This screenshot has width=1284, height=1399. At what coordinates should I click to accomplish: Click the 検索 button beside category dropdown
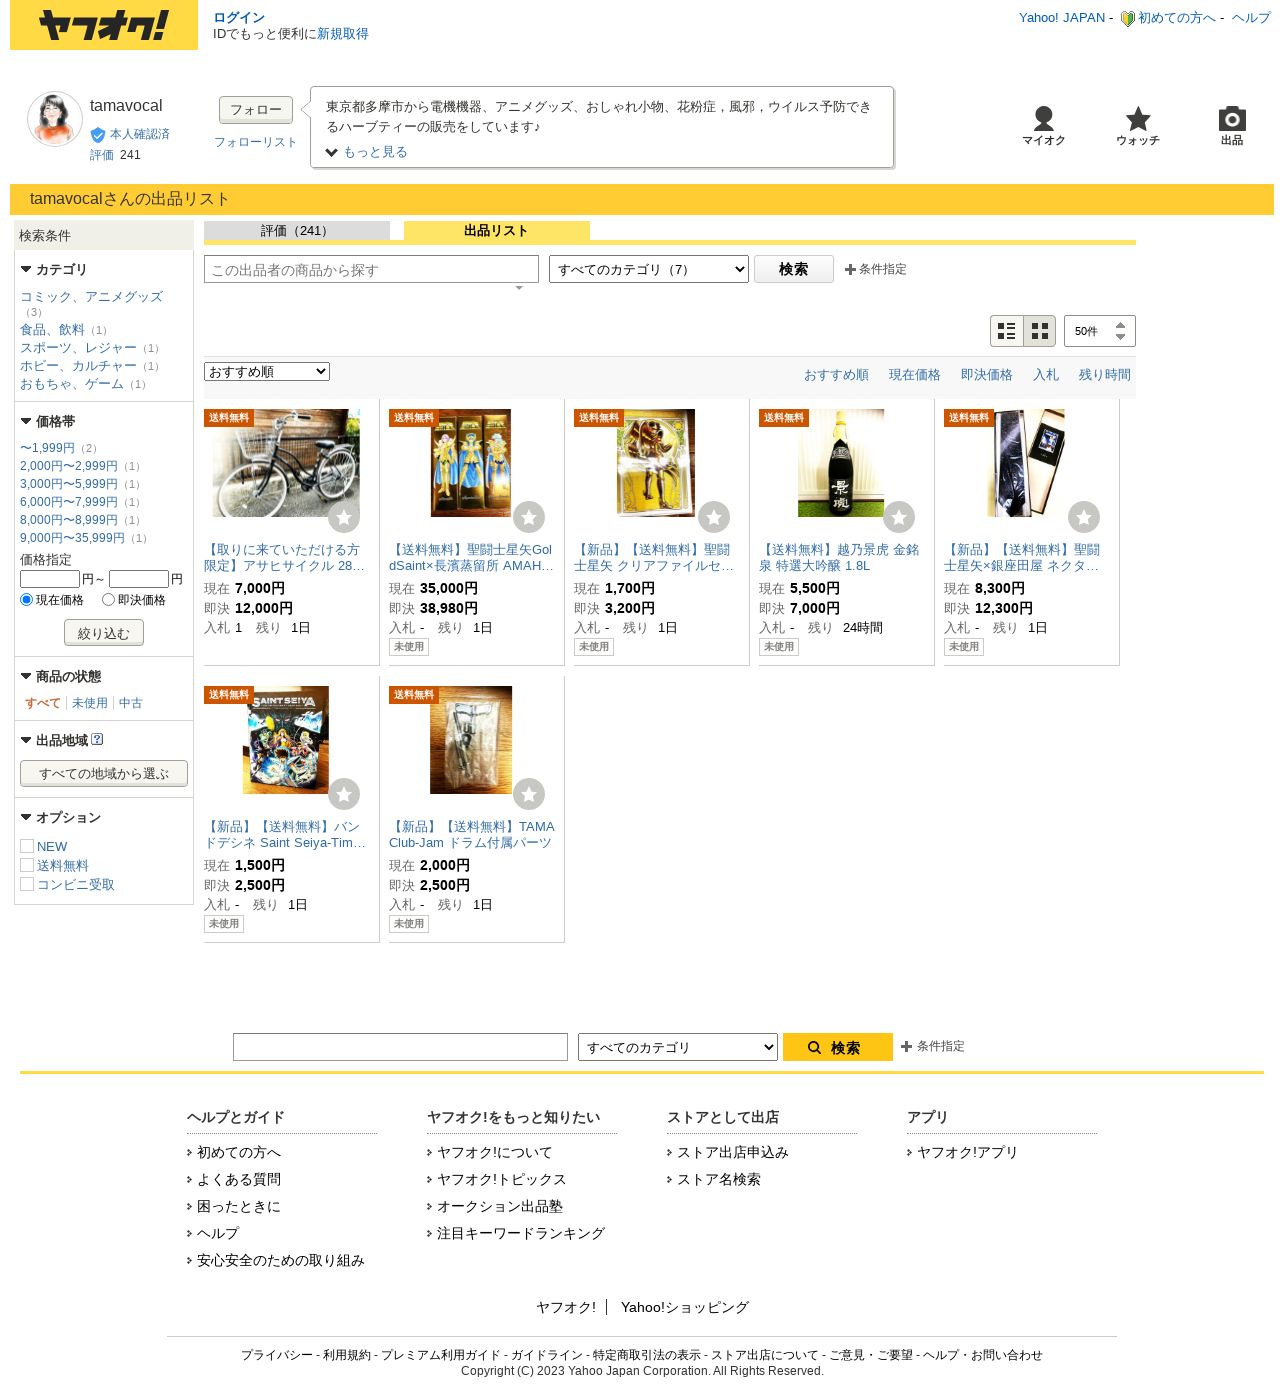[794, 269]
